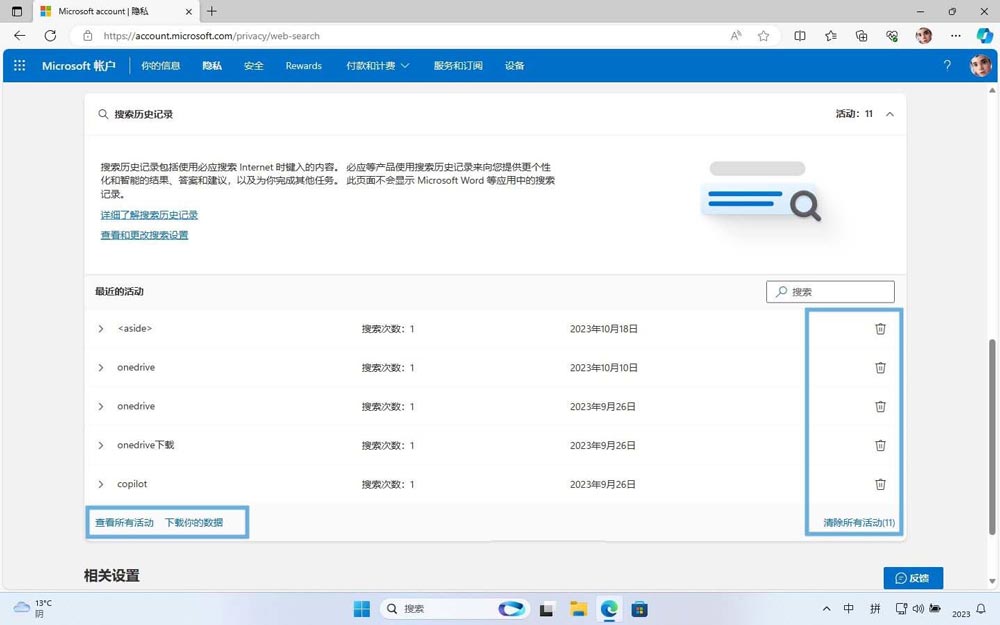Viewport: 1000px width, 625px height.
Task: Click the 搜索 search input box
Action: [x=830, y=291]
